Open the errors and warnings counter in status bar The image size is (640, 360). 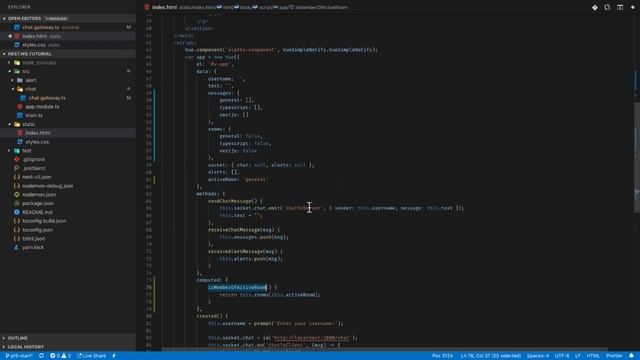[60, 356]
